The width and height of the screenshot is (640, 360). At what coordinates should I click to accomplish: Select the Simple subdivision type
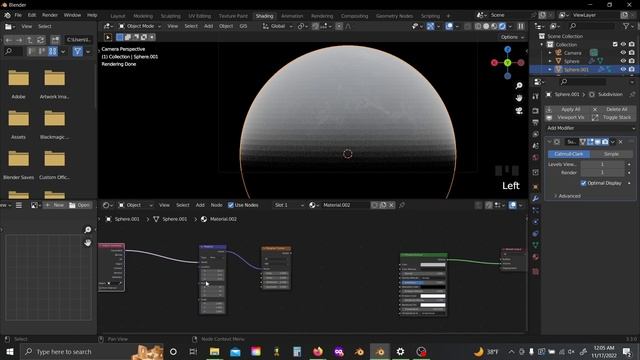coord(611,154)
